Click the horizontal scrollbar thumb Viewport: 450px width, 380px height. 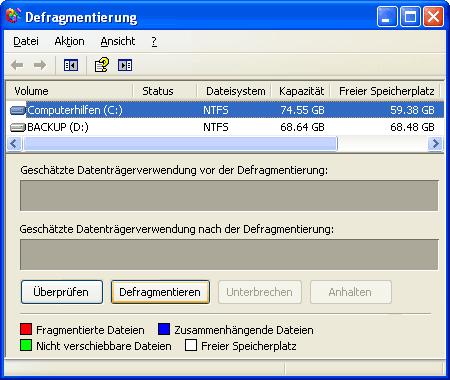[x=180, y=144]
